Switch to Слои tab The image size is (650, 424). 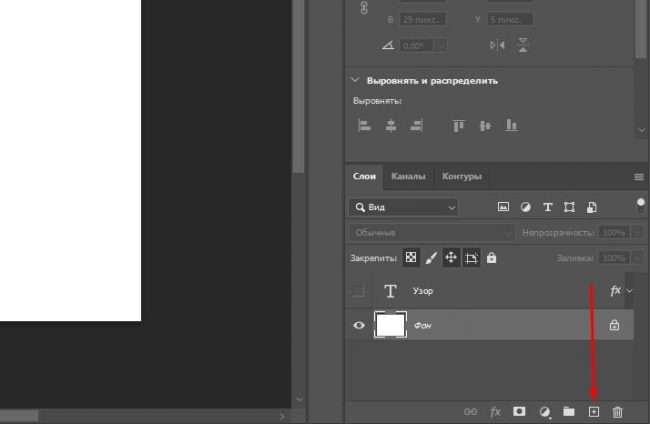point(364,177)
